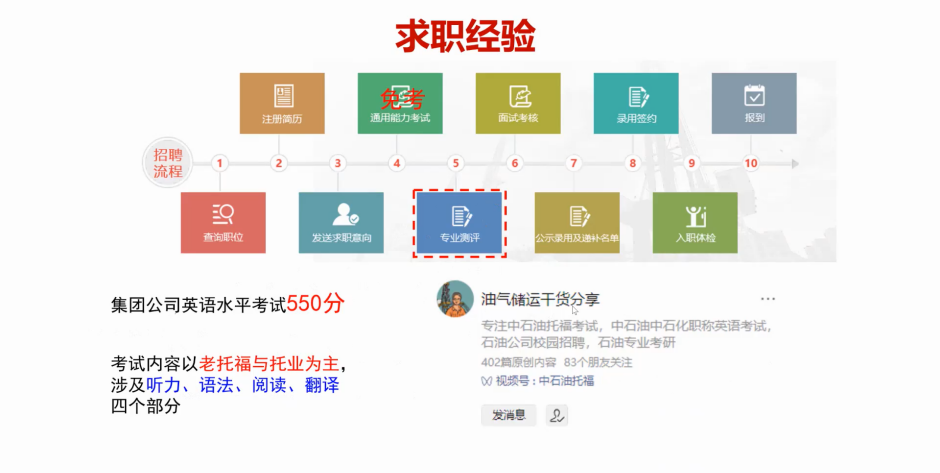
Task: Click the 发消息 button
Action: point(508,415)
